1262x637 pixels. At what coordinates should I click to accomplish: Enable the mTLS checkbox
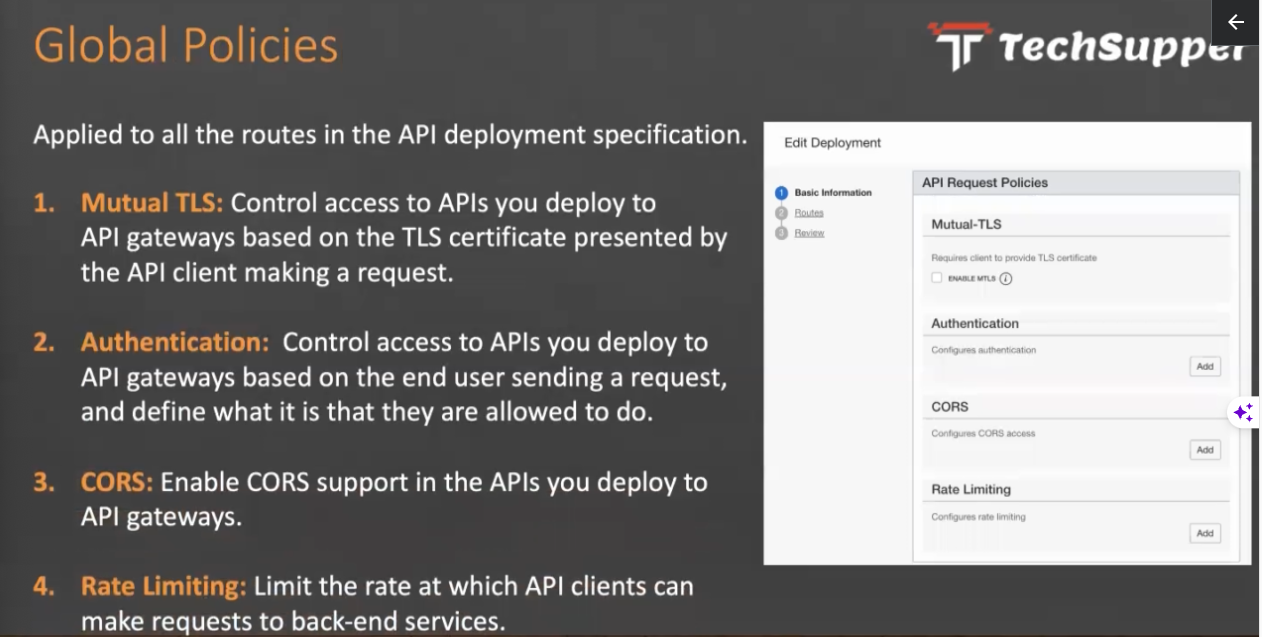tap(937, 278)
